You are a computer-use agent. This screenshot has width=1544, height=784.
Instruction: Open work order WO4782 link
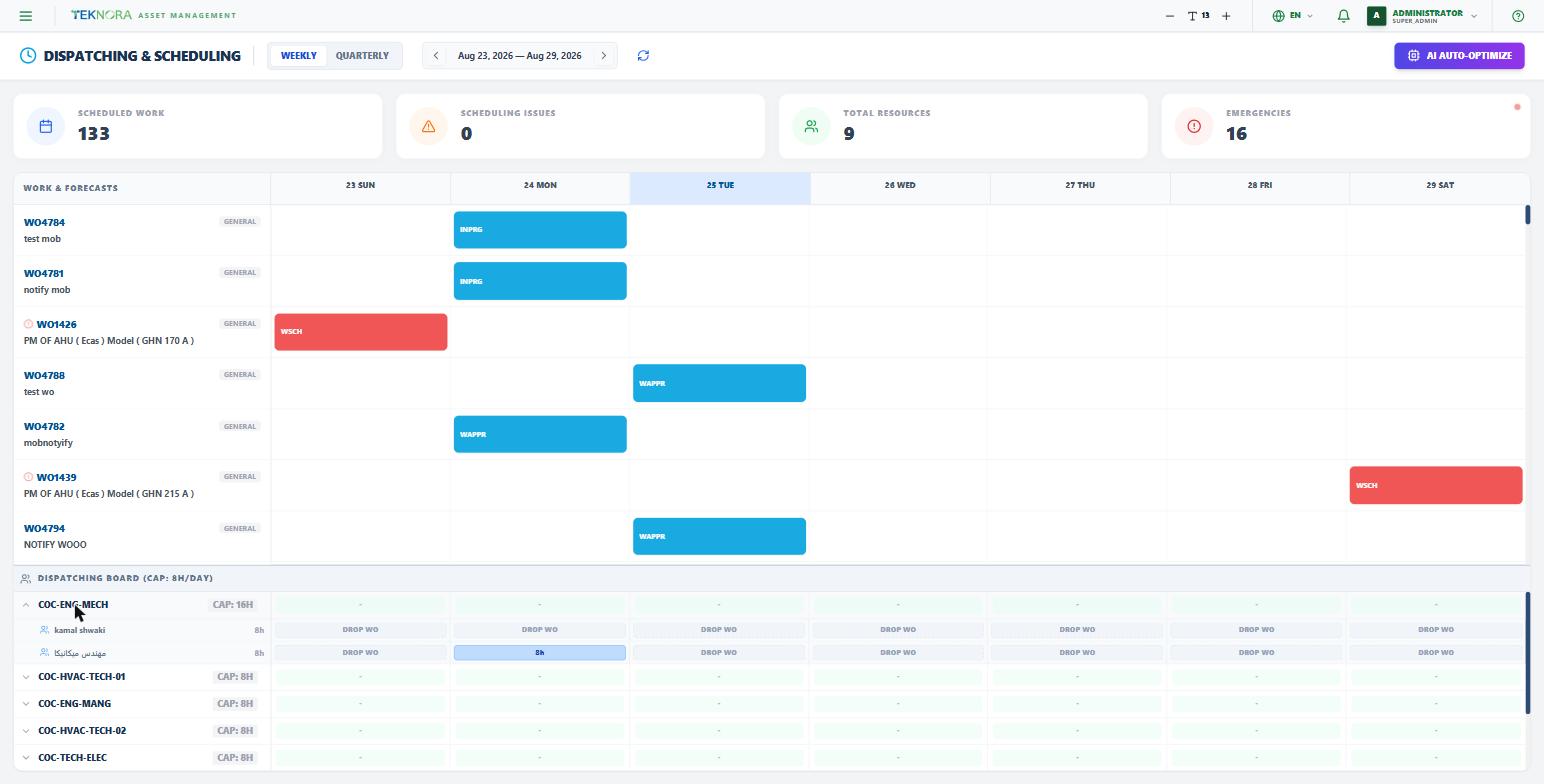tap(44, 427)
